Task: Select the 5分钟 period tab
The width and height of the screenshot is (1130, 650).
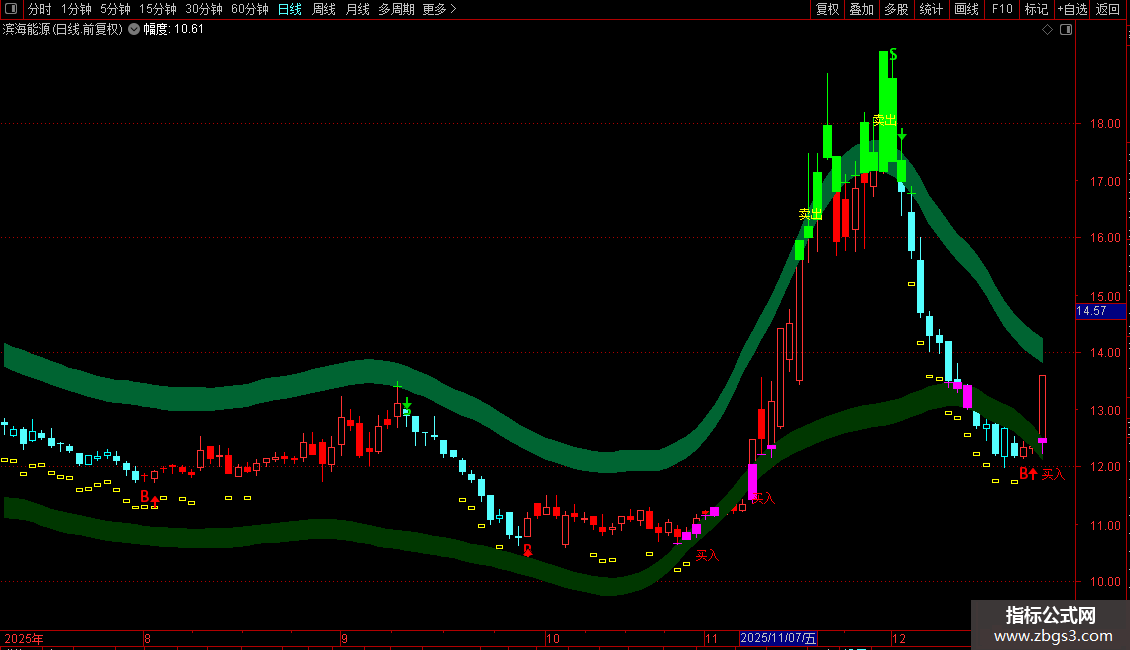Action: [x=115, y=9]
